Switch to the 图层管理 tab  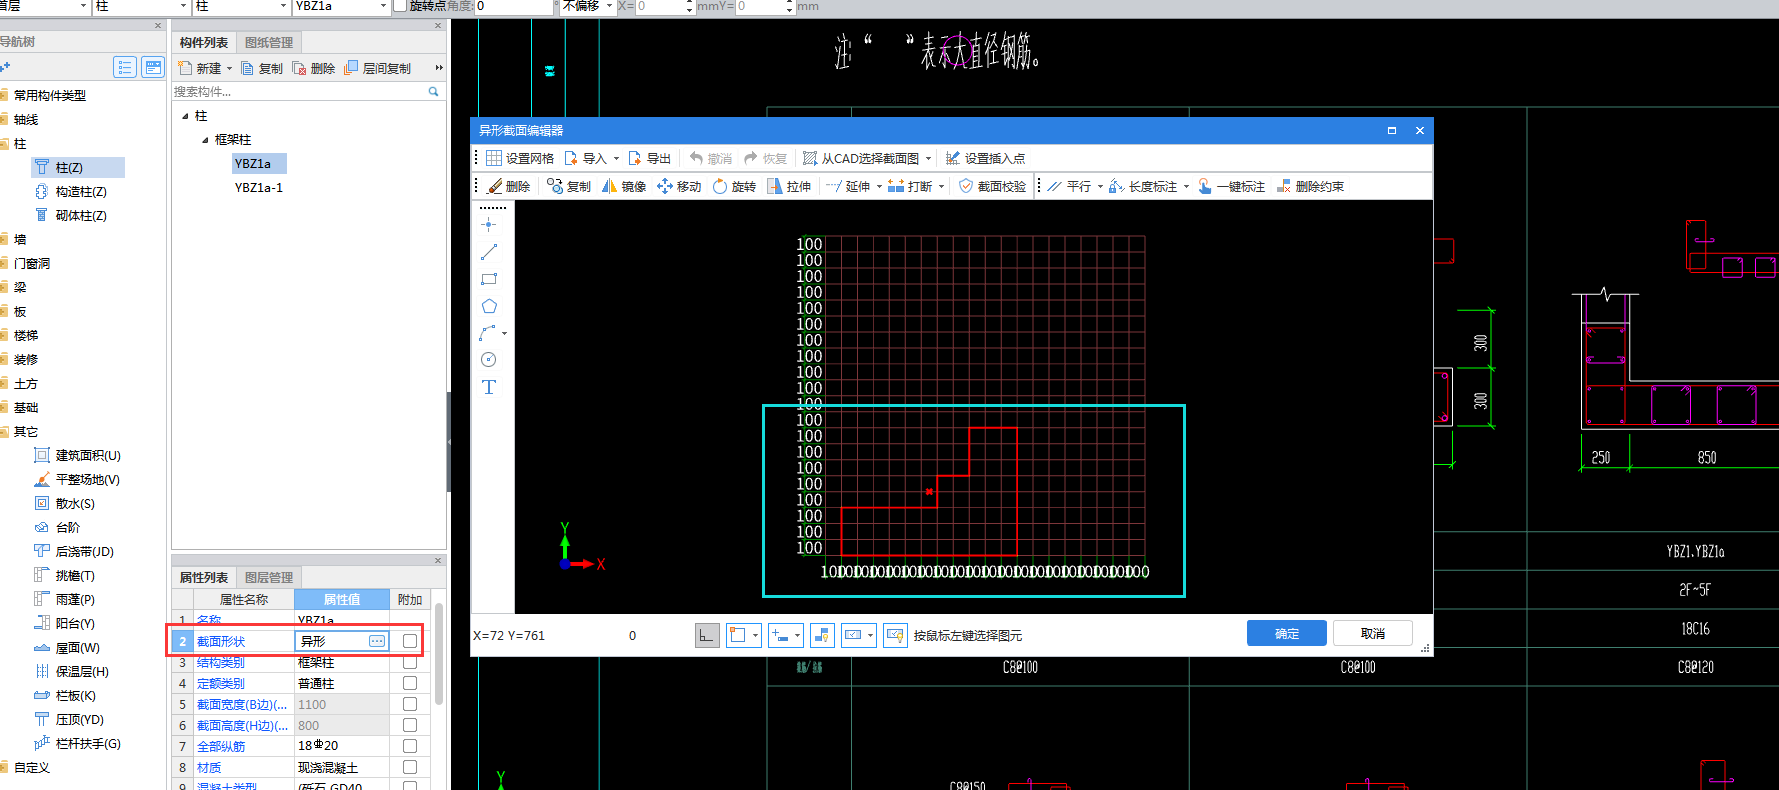pyautogui.click(x=269, y=577)
